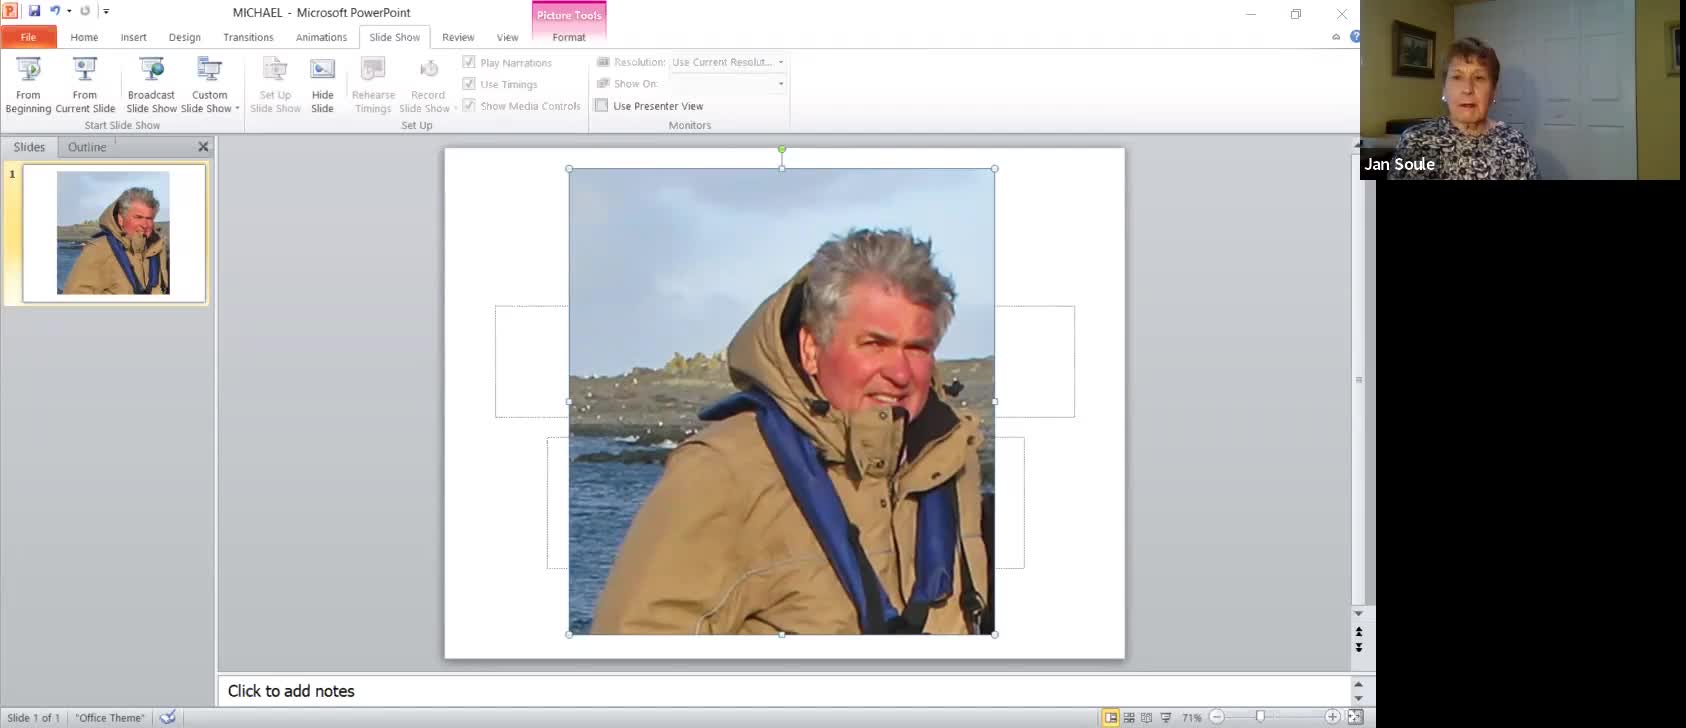1686x728 pixels.
Task: Select slide 1 thumbnail
Action: [114, 233]
